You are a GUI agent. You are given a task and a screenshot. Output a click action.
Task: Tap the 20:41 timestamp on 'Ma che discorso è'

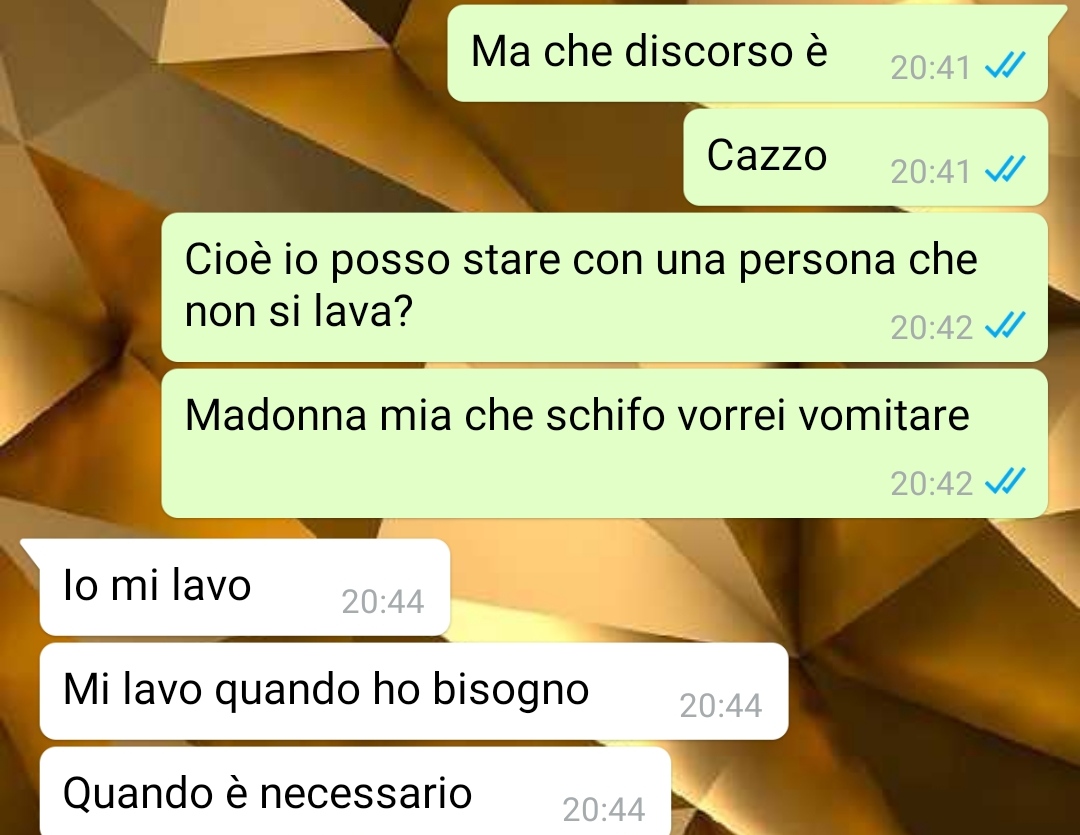[930, 68]
